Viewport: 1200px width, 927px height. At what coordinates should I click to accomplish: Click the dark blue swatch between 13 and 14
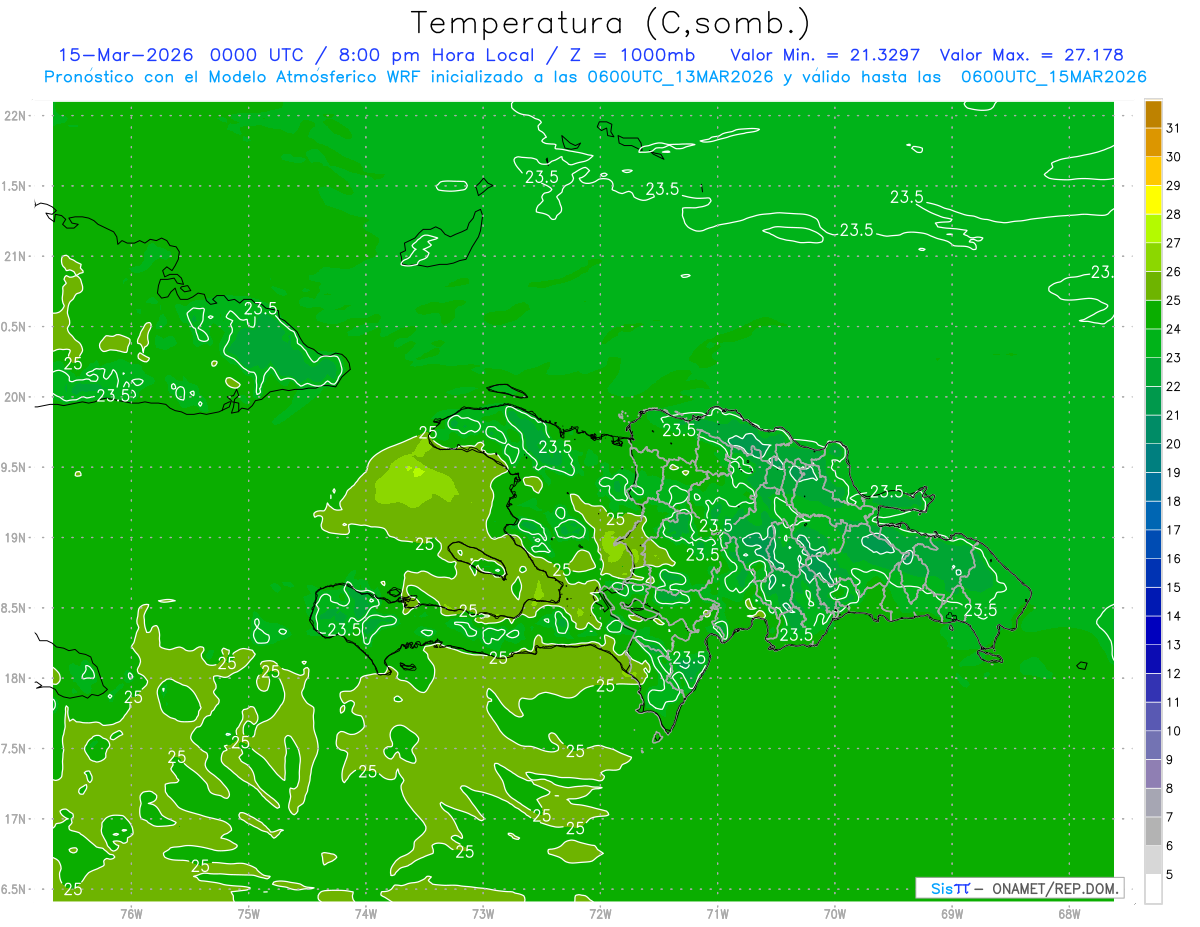[x=1153, y=630]
